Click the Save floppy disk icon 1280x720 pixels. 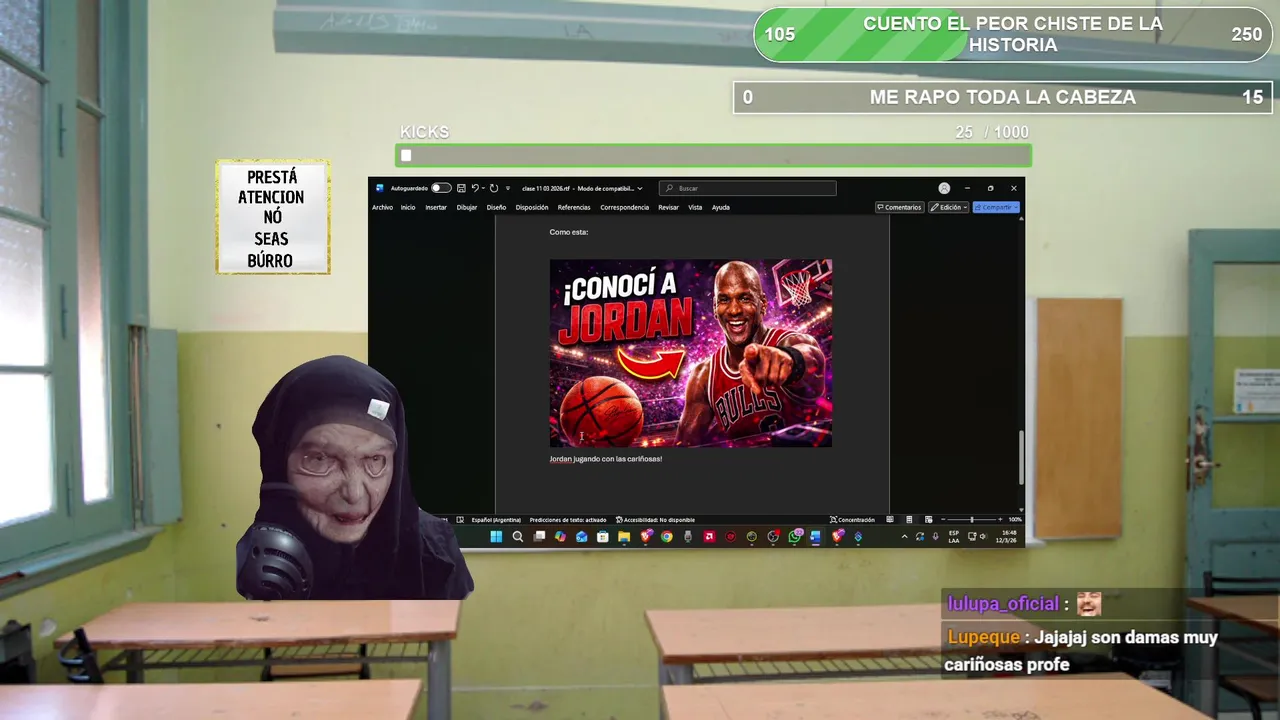461,188
